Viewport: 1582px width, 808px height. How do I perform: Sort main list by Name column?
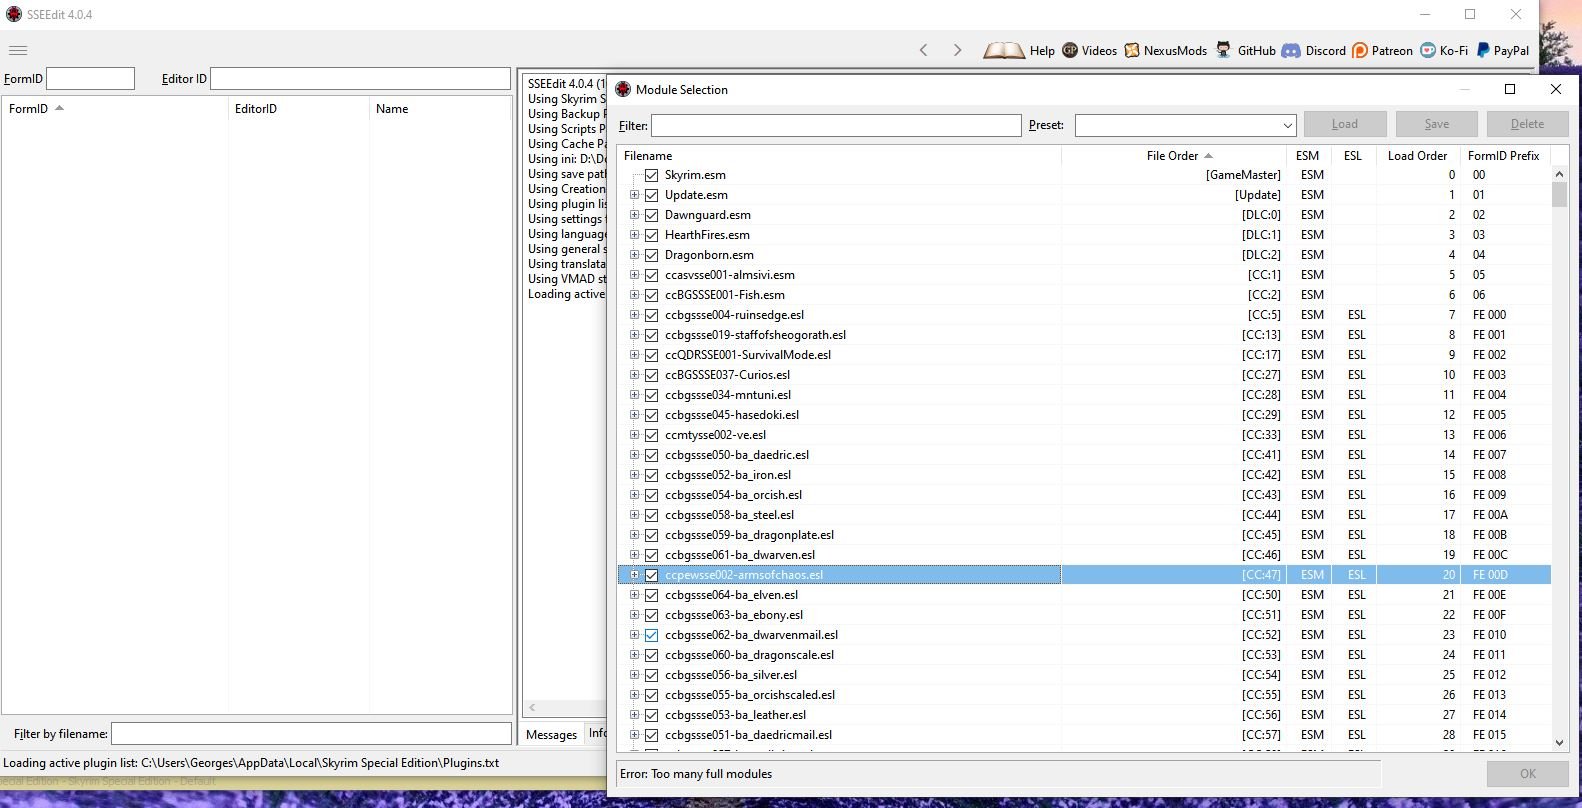tap(439, 109)
